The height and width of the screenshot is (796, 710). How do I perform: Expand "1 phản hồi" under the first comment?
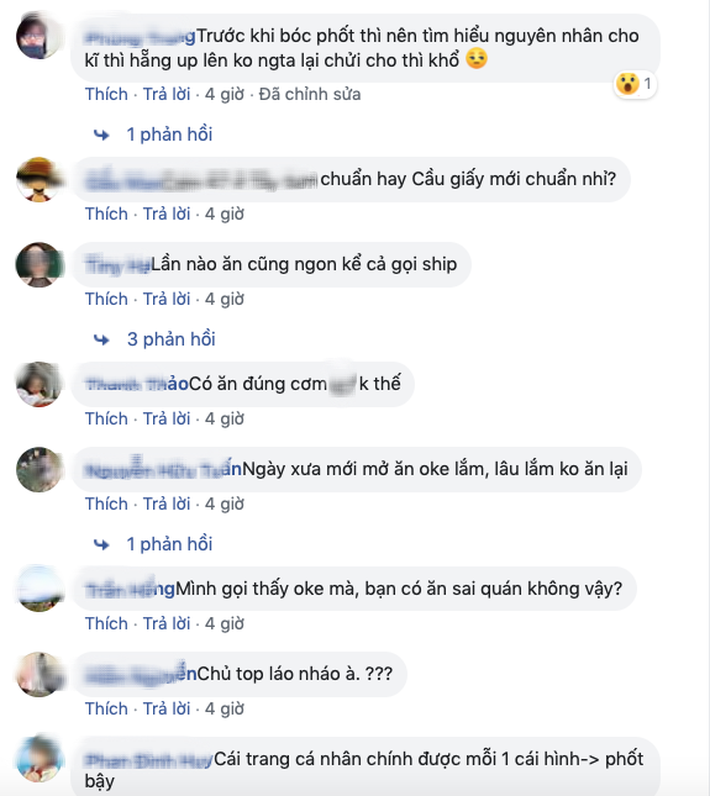click(x=170, y=135)
